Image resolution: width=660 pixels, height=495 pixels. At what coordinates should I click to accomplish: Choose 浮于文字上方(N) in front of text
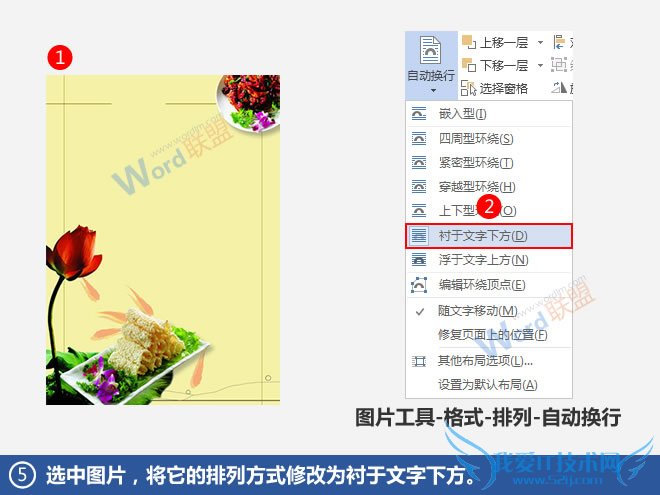click(x=489, y=260)
